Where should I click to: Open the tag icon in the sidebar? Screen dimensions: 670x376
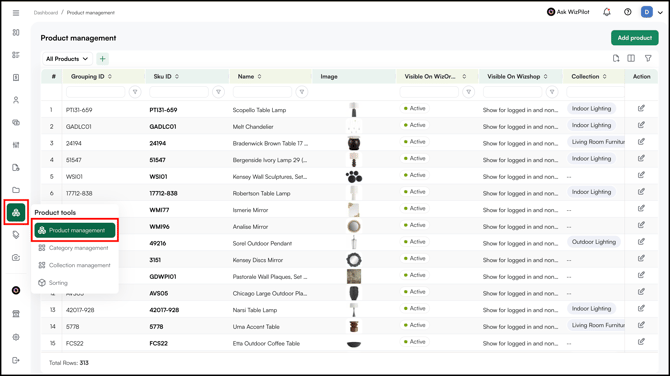(x=16, y=235)
